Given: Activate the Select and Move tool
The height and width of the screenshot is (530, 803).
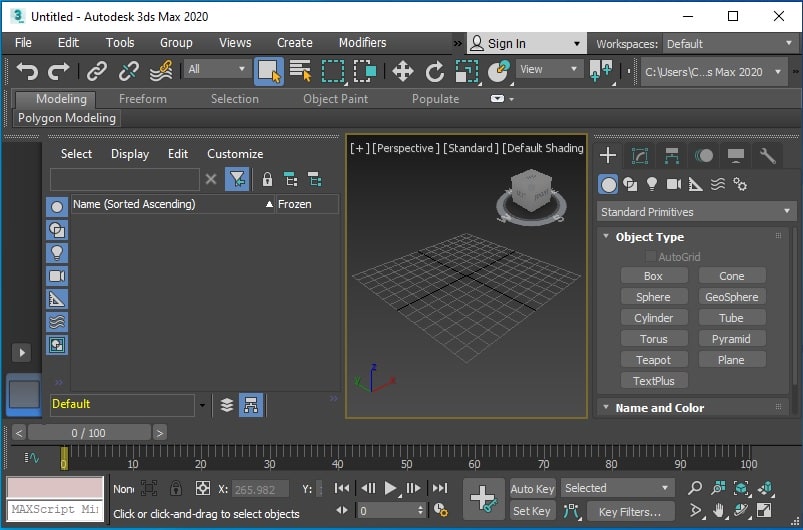Looking at the screenshot, I should pyautogui.click(x=403, y=71).
